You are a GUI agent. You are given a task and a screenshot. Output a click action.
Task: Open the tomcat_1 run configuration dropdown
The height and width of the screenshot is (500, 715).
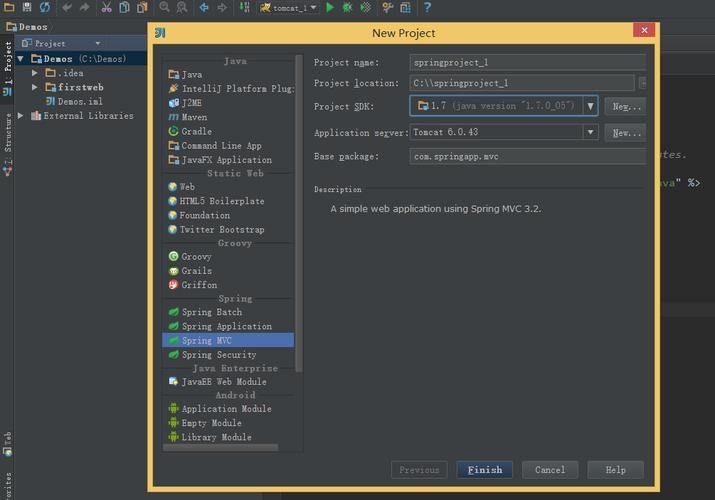tap(289, 8)
